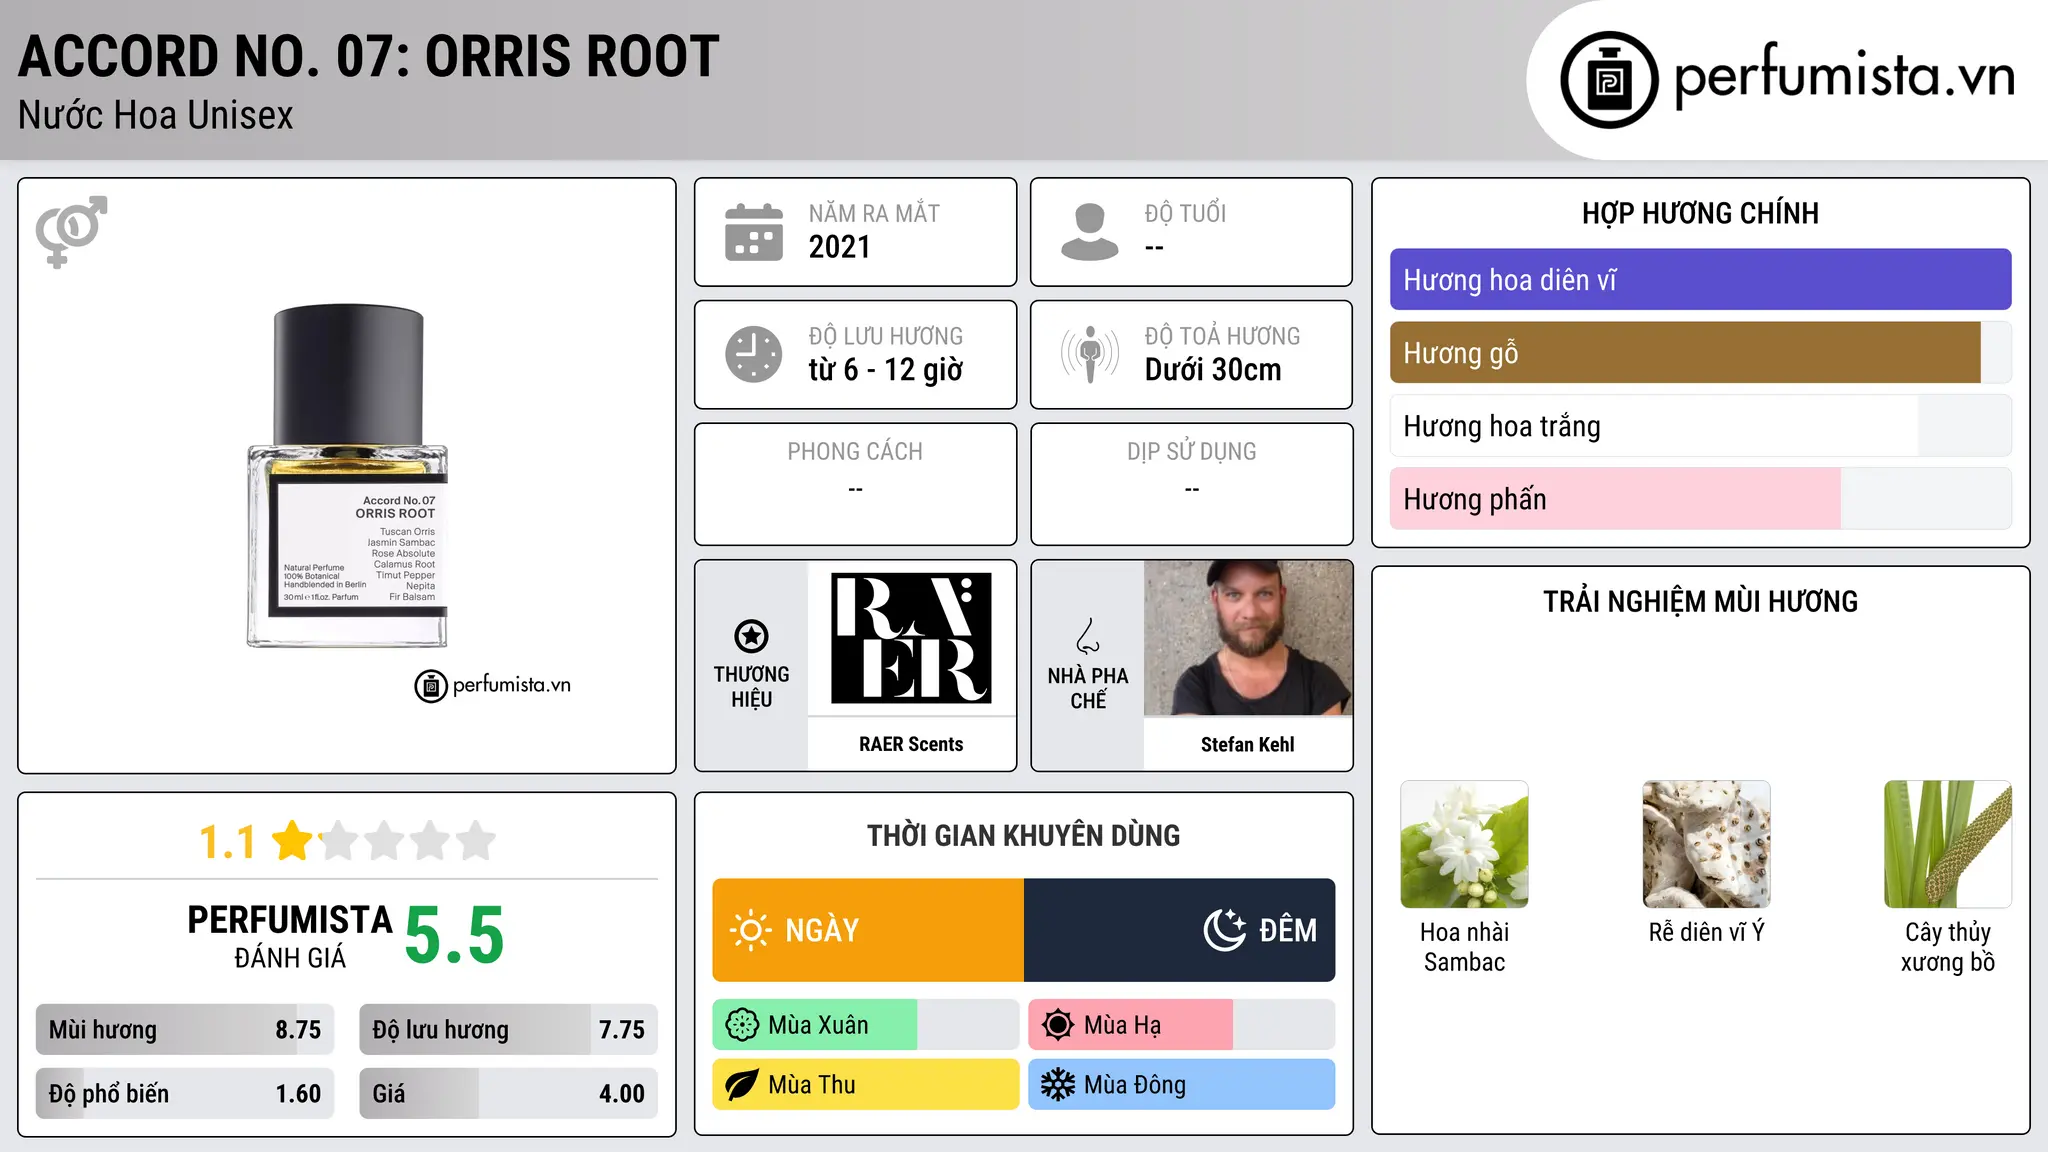
Task: Click the sun icon for Mùa Hạ
Action: [x=1058, y=1025]
